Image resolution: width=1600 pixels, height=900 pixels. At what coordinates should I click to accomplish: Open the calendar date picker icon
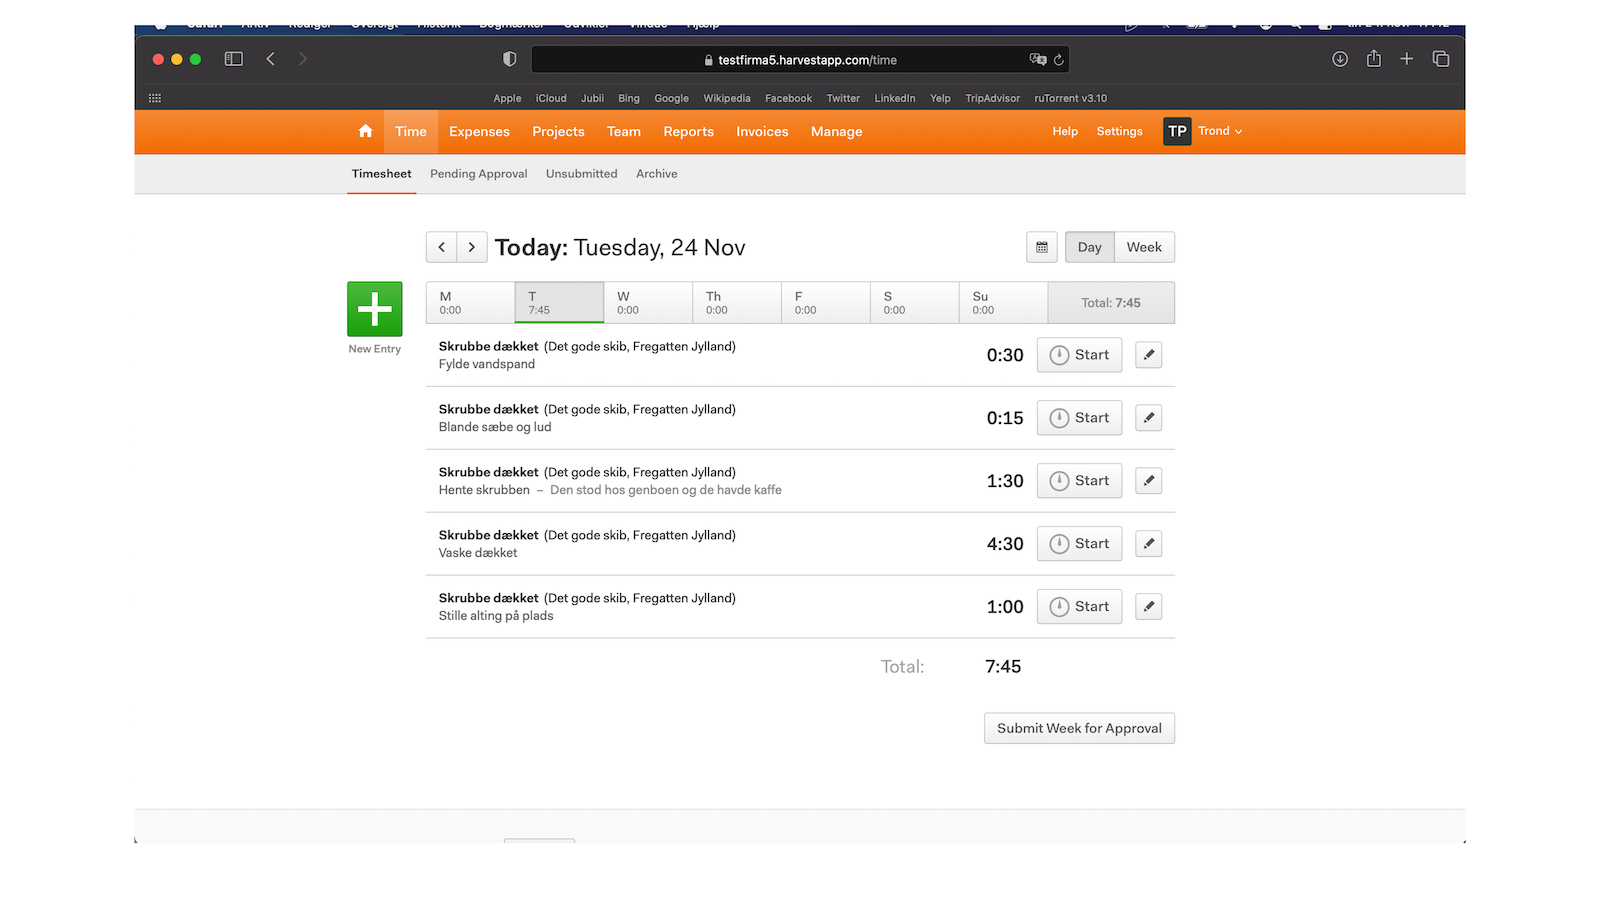click(1041, 247)
